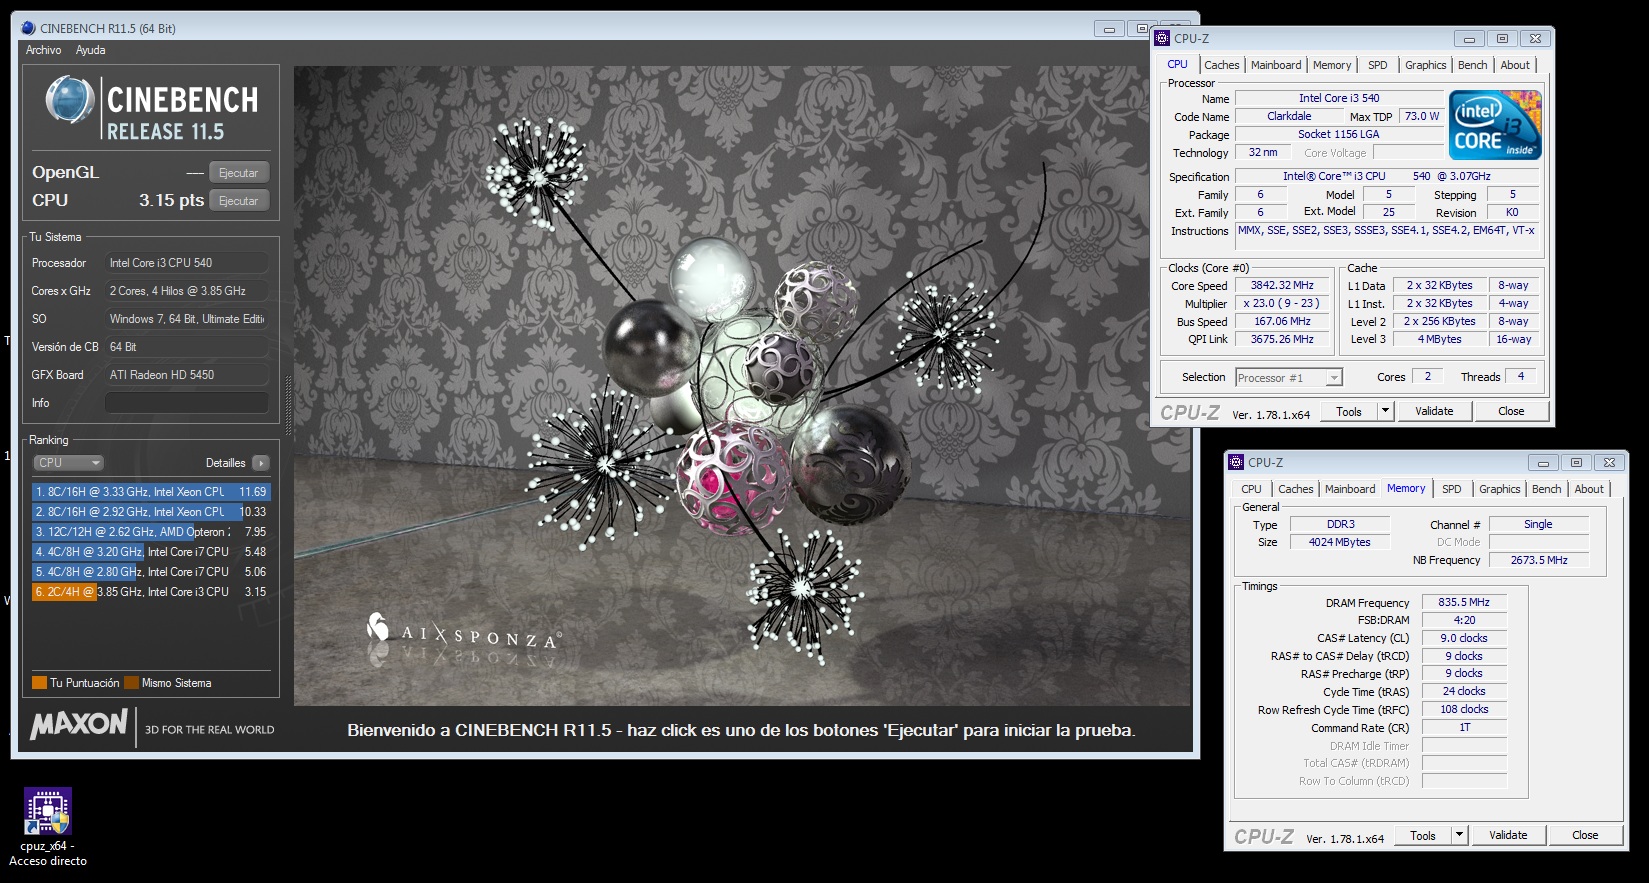
Task: Click the rendered scene preview image
Action: pyautogui.click(x=742, y=386)
